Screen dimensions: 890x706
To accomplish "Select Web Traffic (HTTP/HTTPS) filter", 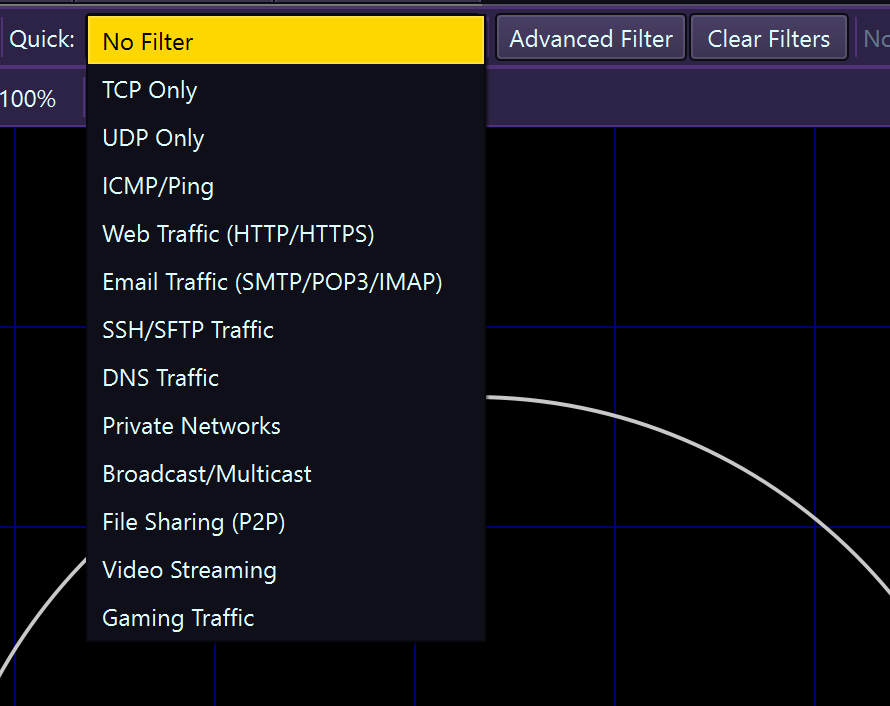I will tap(238, 234).
